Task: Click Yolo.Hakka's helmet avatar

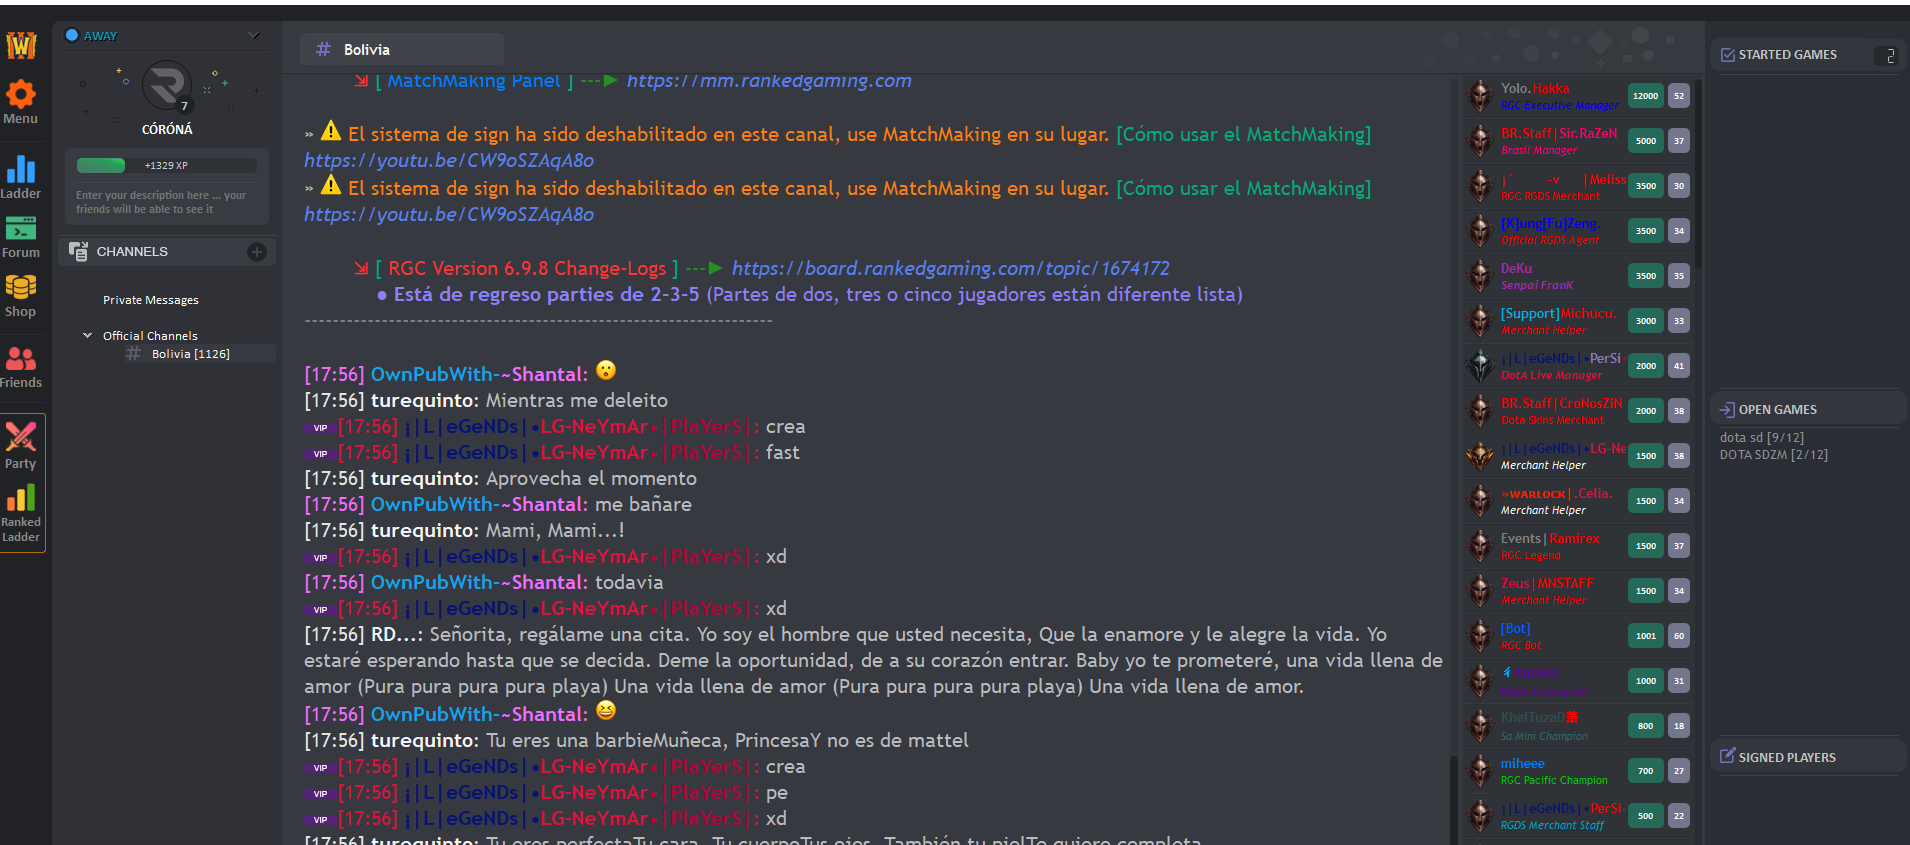Action: (1480, 96)
